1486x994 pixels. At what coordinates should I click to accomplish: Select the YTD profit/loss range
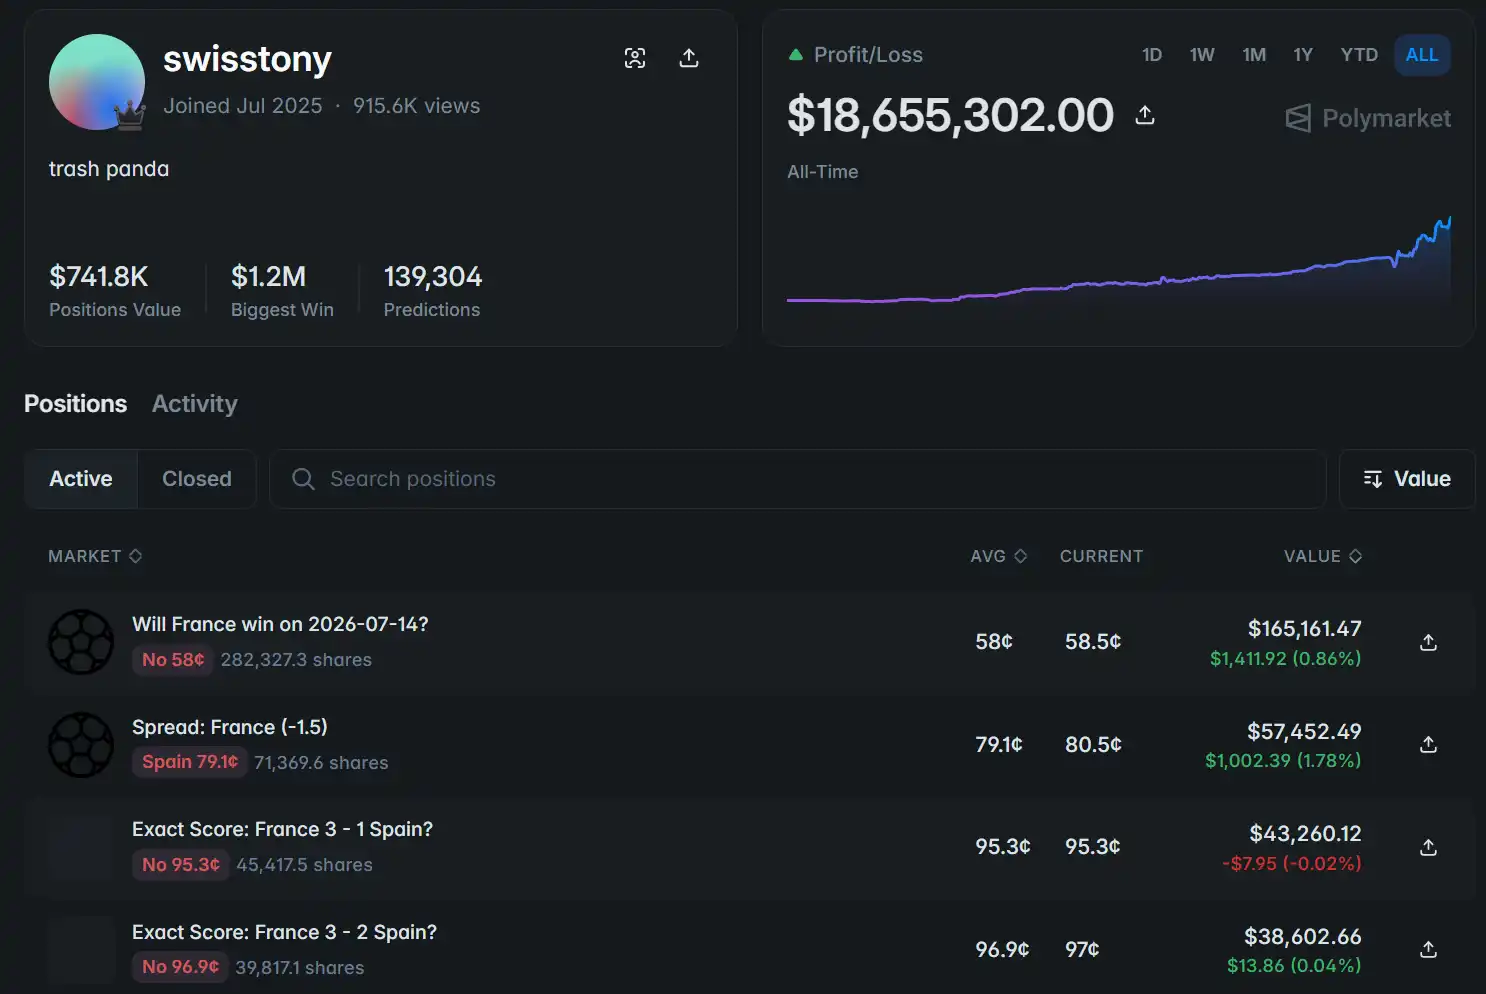[x=1359, y=55]
